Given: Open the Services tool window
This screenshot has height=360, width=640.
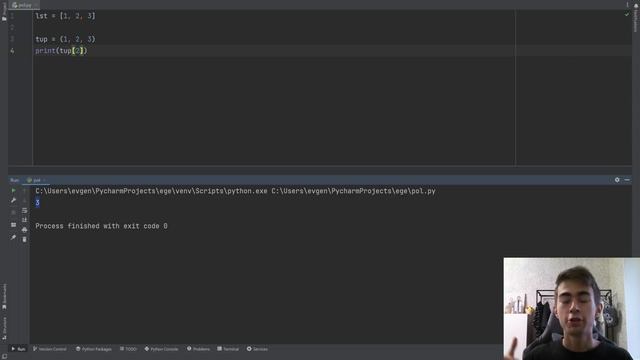Looking at the screenshot, I should coord(257,349).
